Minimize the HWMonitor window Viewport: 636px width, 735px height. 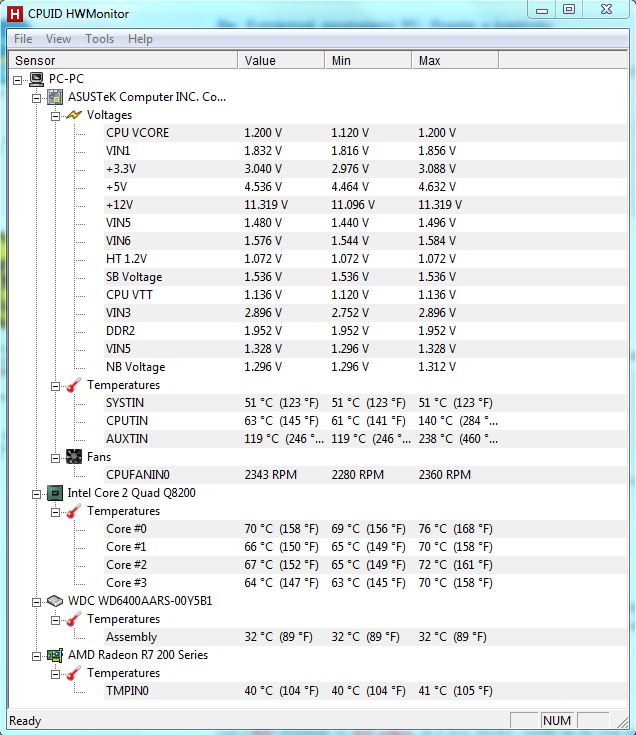[542, 10]
